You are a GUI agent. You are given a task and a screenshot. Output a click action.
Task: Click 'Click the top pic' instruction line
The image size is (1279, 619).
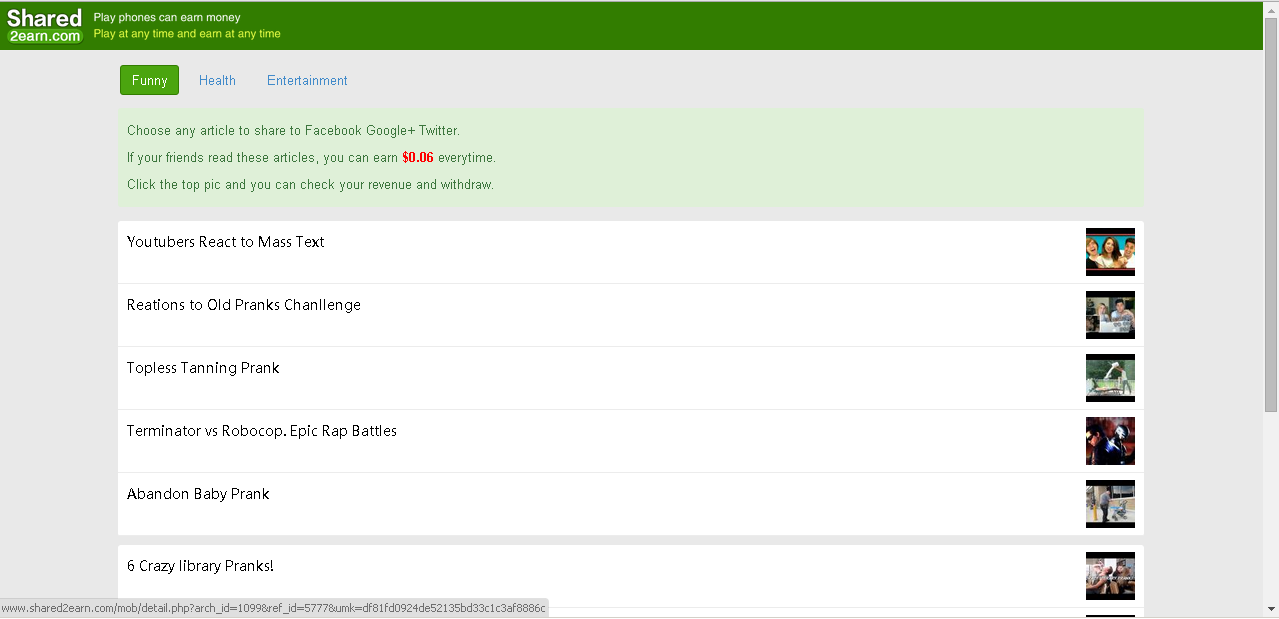pyautogui.click(x=310, y=185)
